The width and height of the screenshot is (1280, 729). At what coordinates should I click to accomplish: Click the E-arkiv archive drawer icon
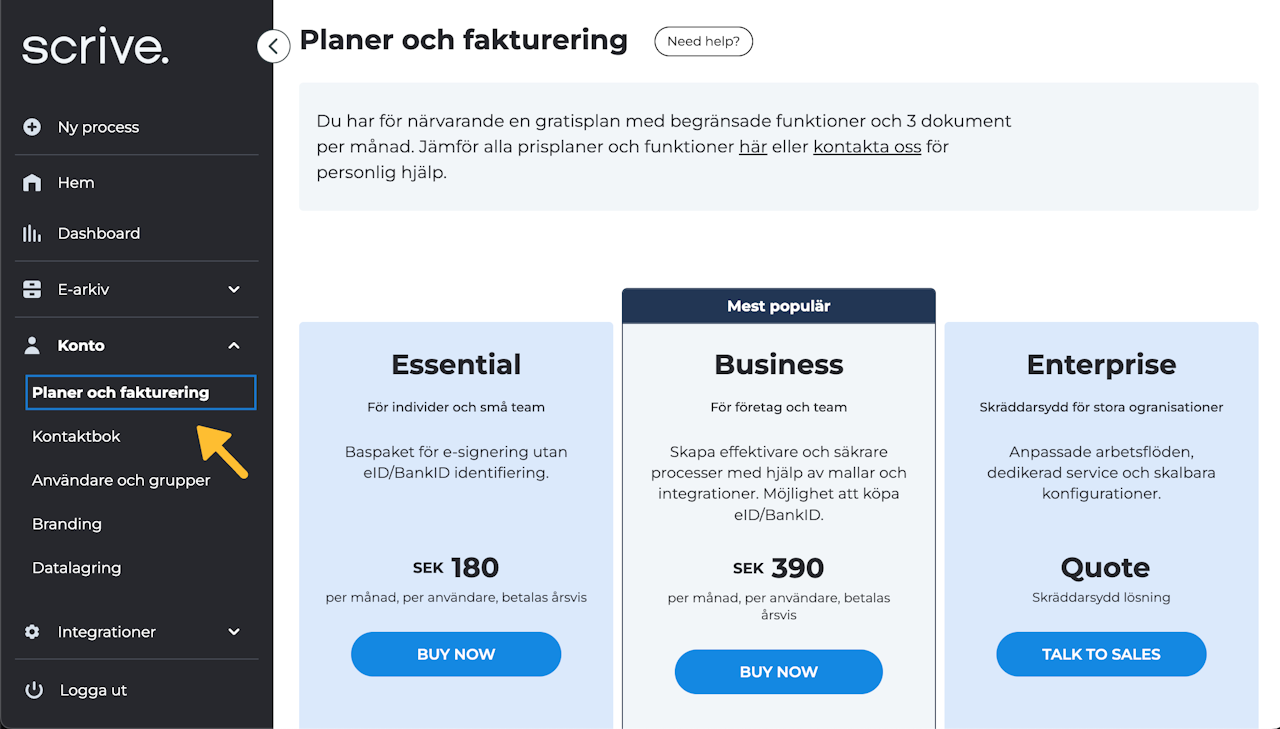[x=32, y=289]
